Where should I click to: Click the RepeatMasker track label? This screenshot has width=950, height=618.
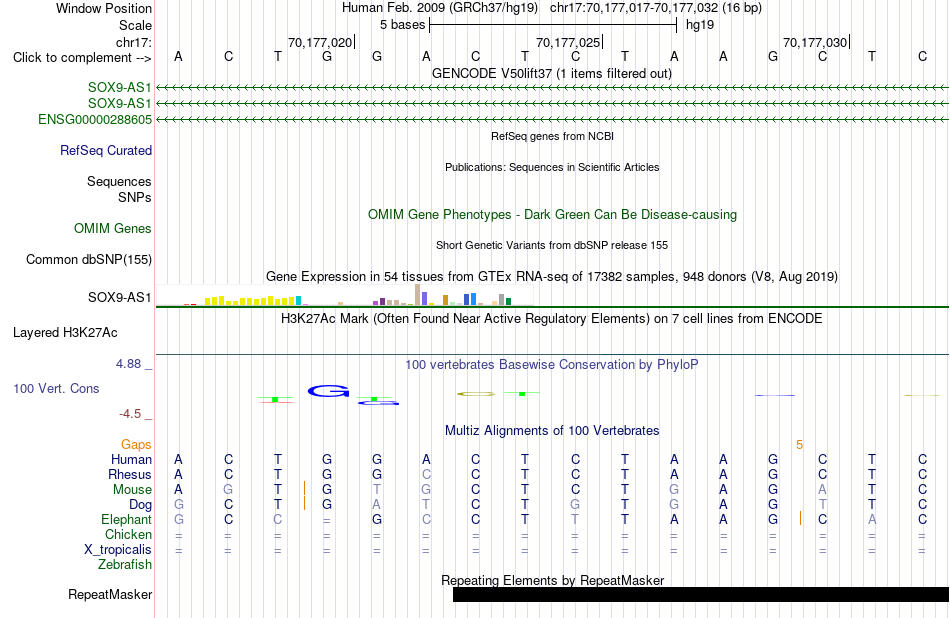click(110, 594)
